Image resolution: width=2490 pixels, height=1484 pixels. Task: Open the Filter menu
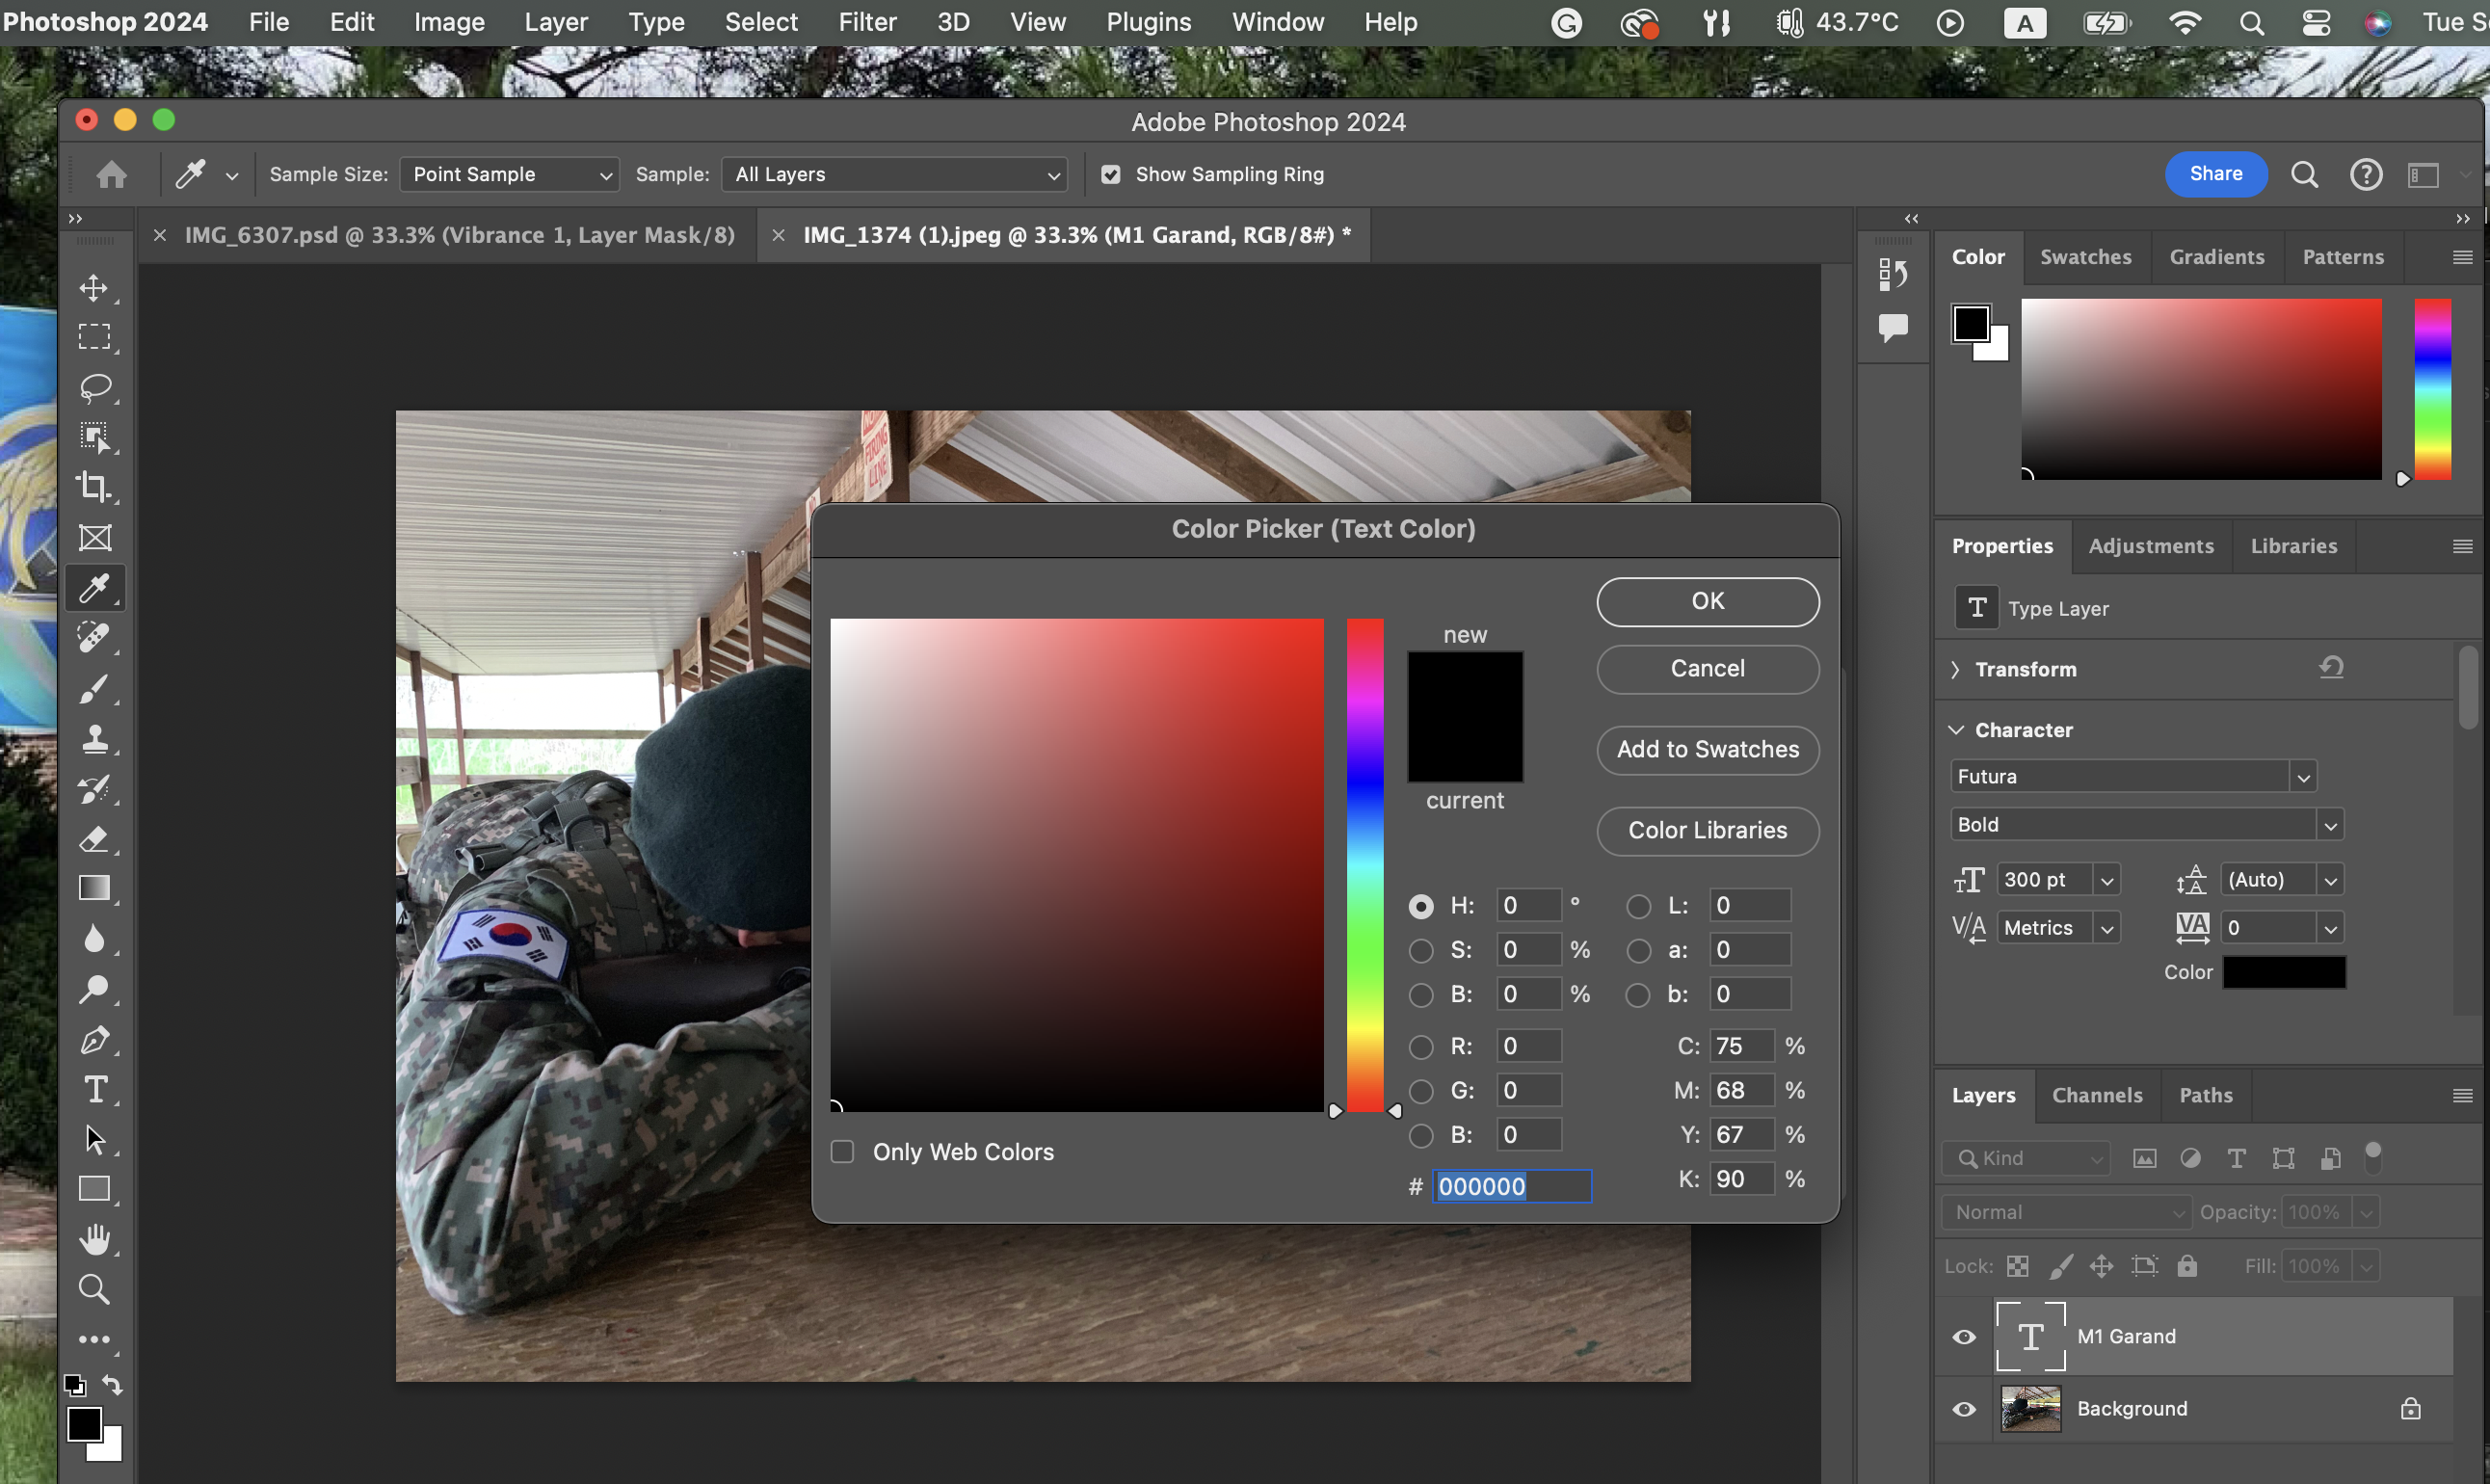tap(867, 22)
